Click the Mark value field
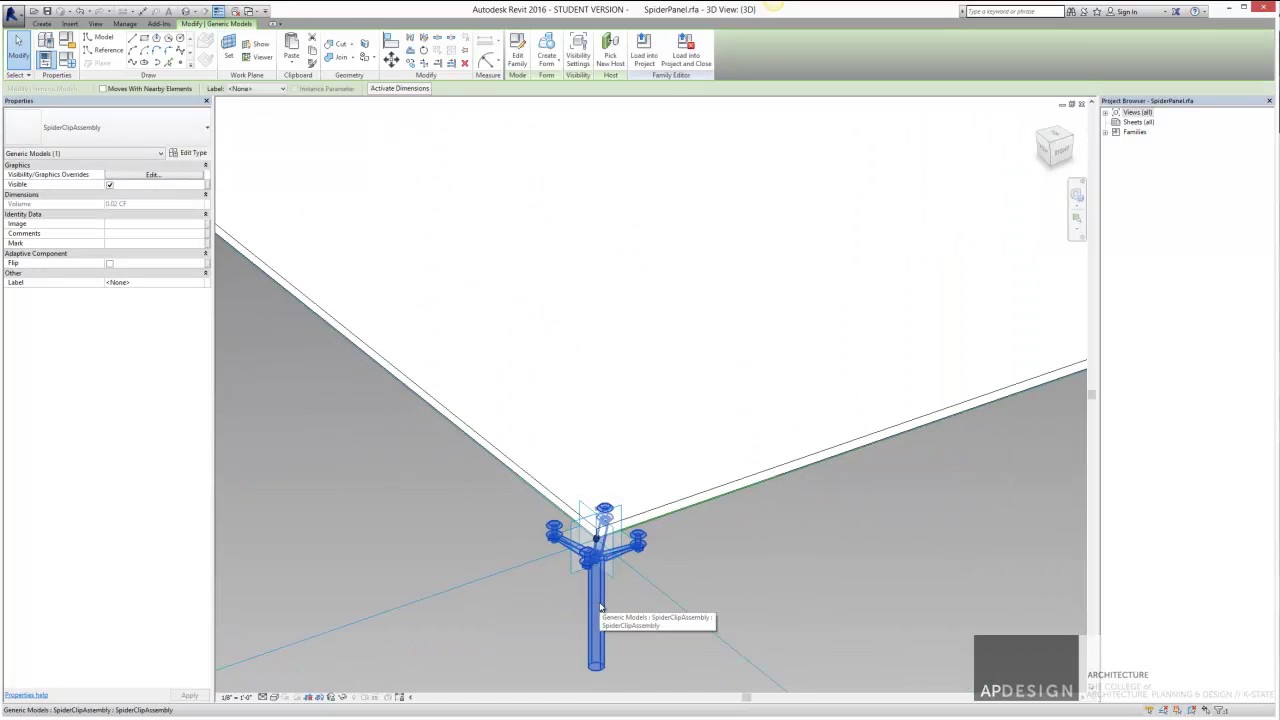 156,244
